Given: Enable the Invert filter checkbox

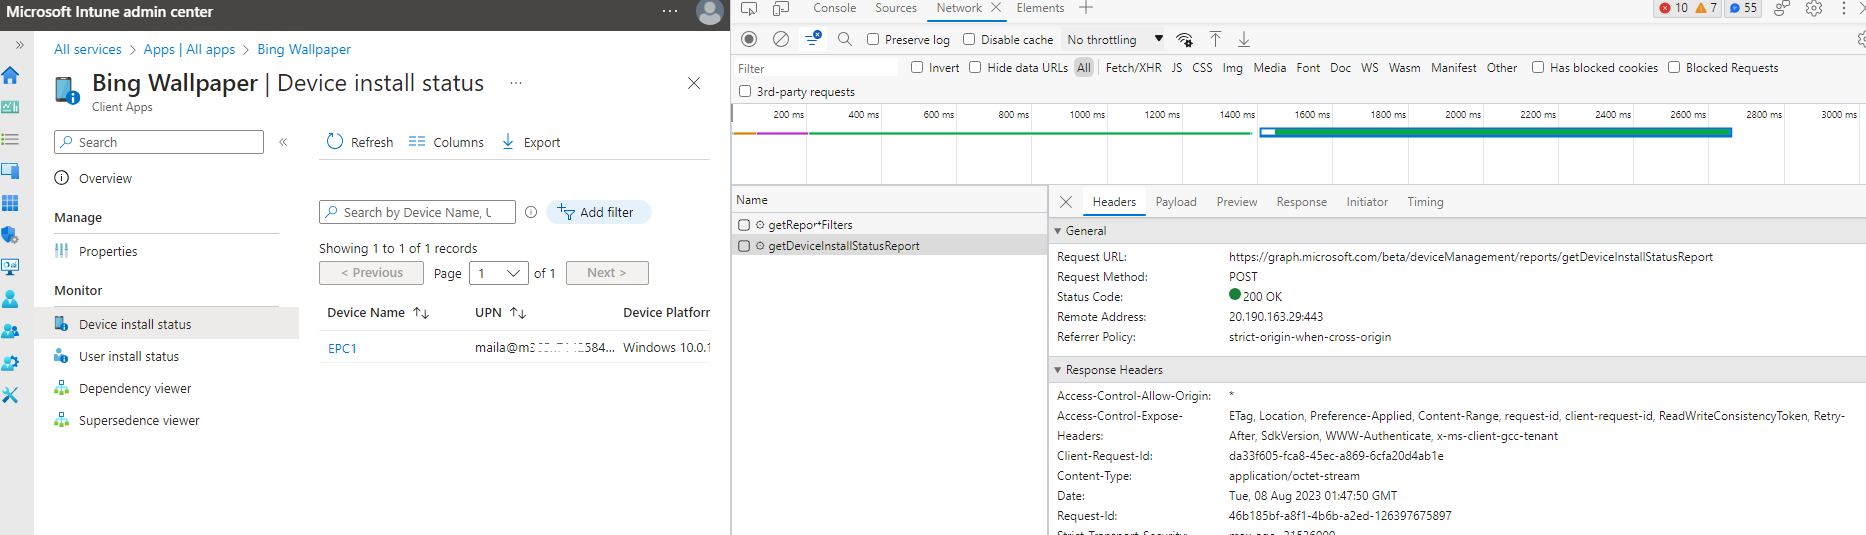Looking at the screenshot, I should coord(917,67).
